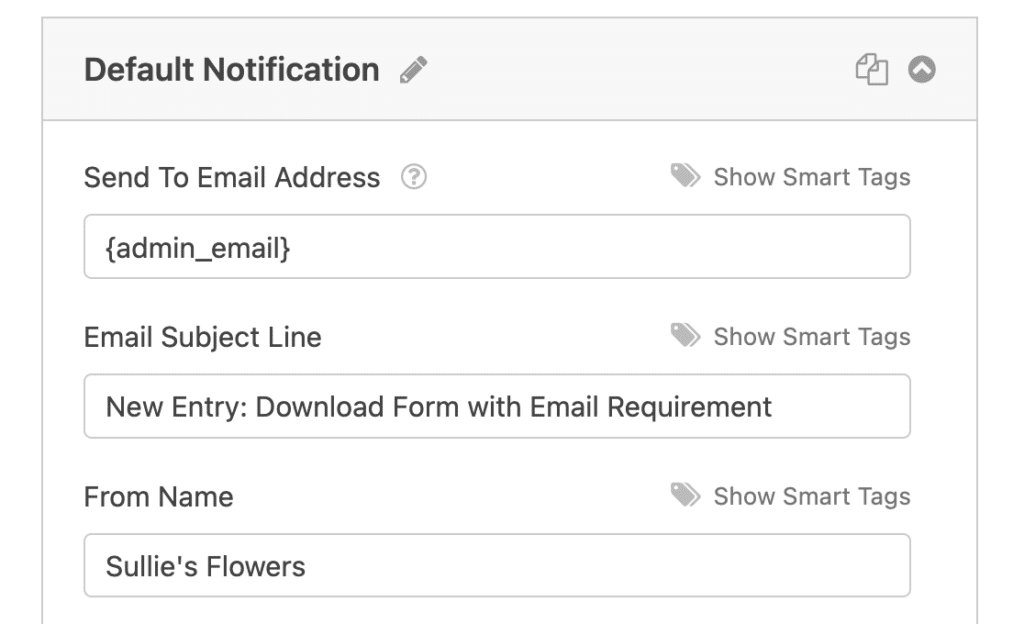Click the tag icon above the Email Subject Line field
The width and height of the screenshot is (1024, 624).
(x=686, y=336)
